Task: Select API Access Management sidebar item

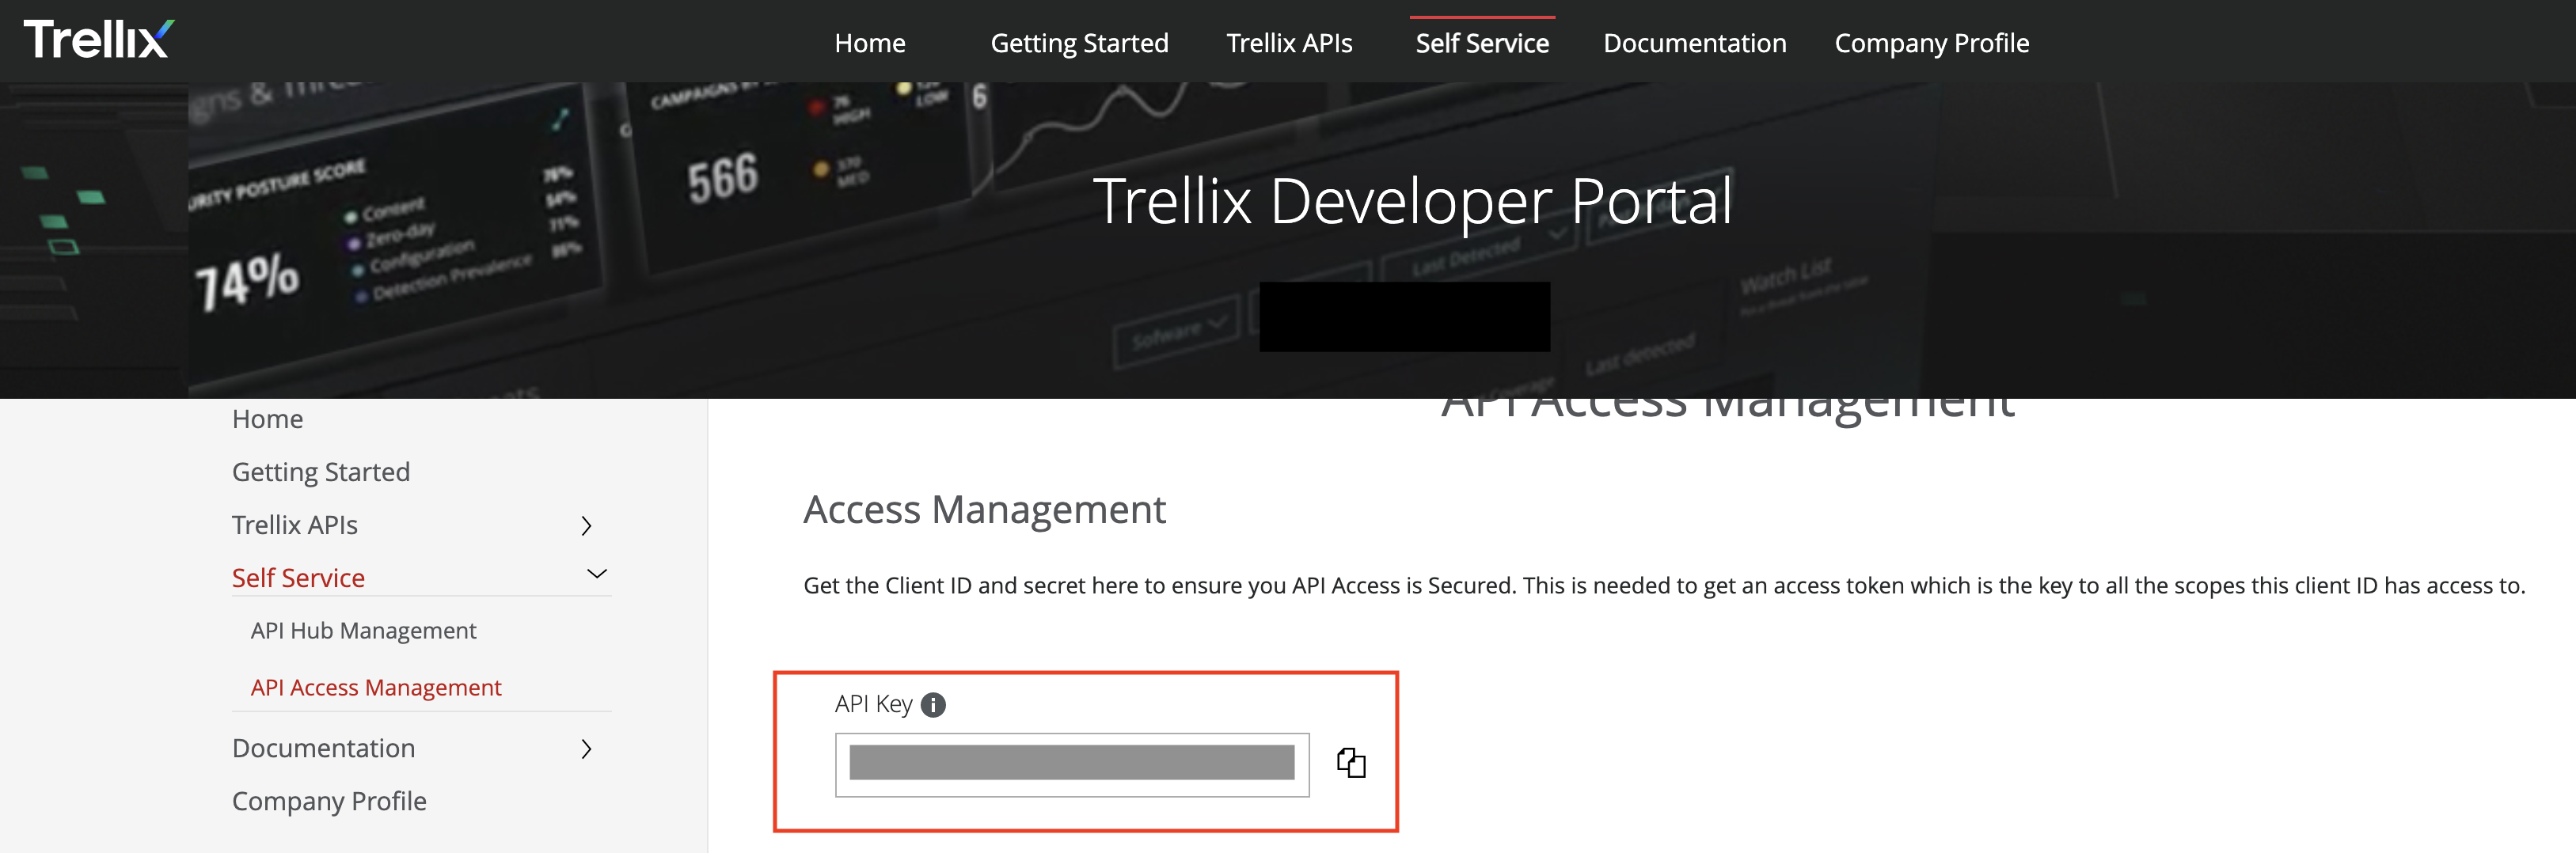Action: 375,688
